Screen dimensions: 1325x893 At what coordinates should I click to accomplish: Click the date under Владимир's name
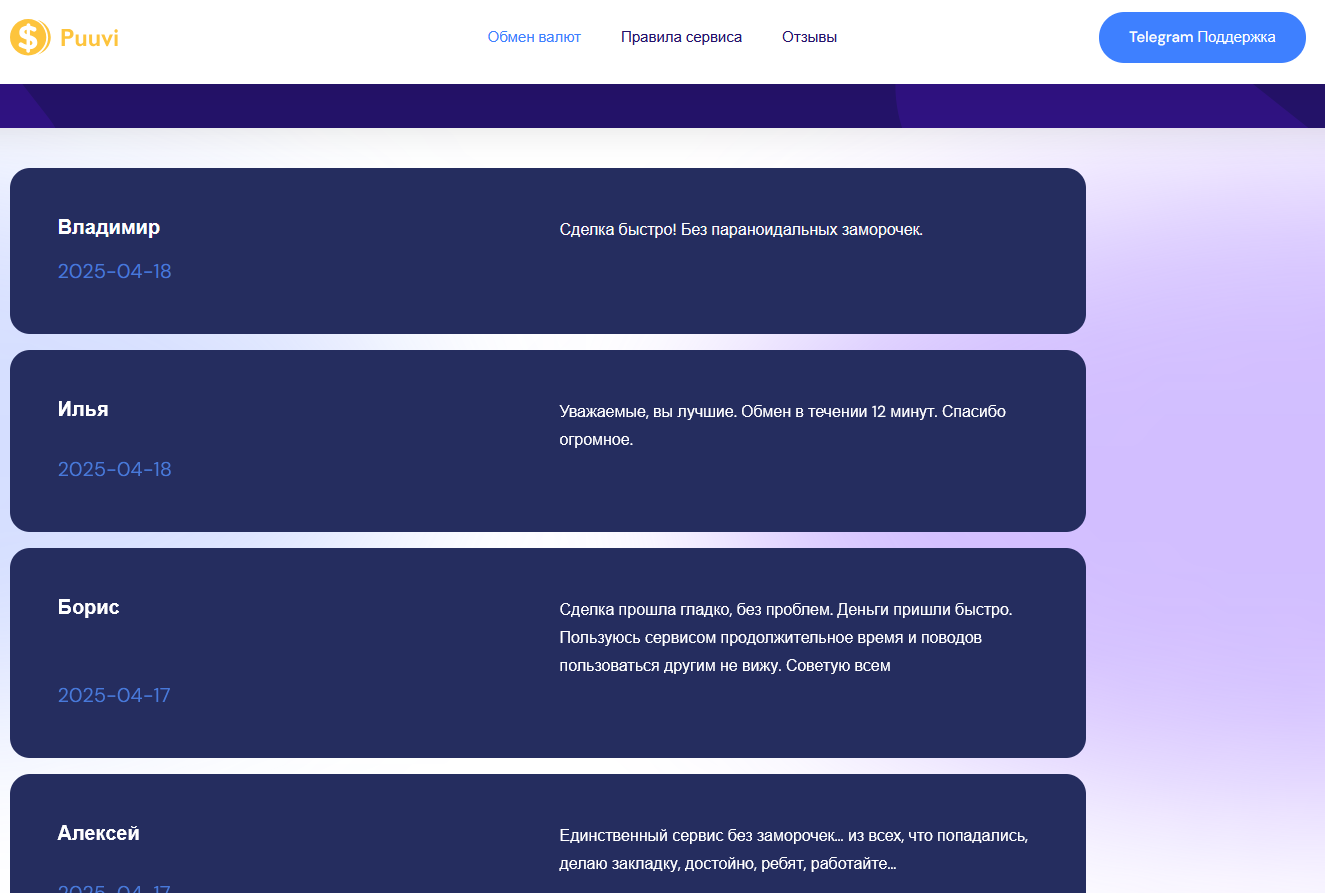tap(114, 271)
